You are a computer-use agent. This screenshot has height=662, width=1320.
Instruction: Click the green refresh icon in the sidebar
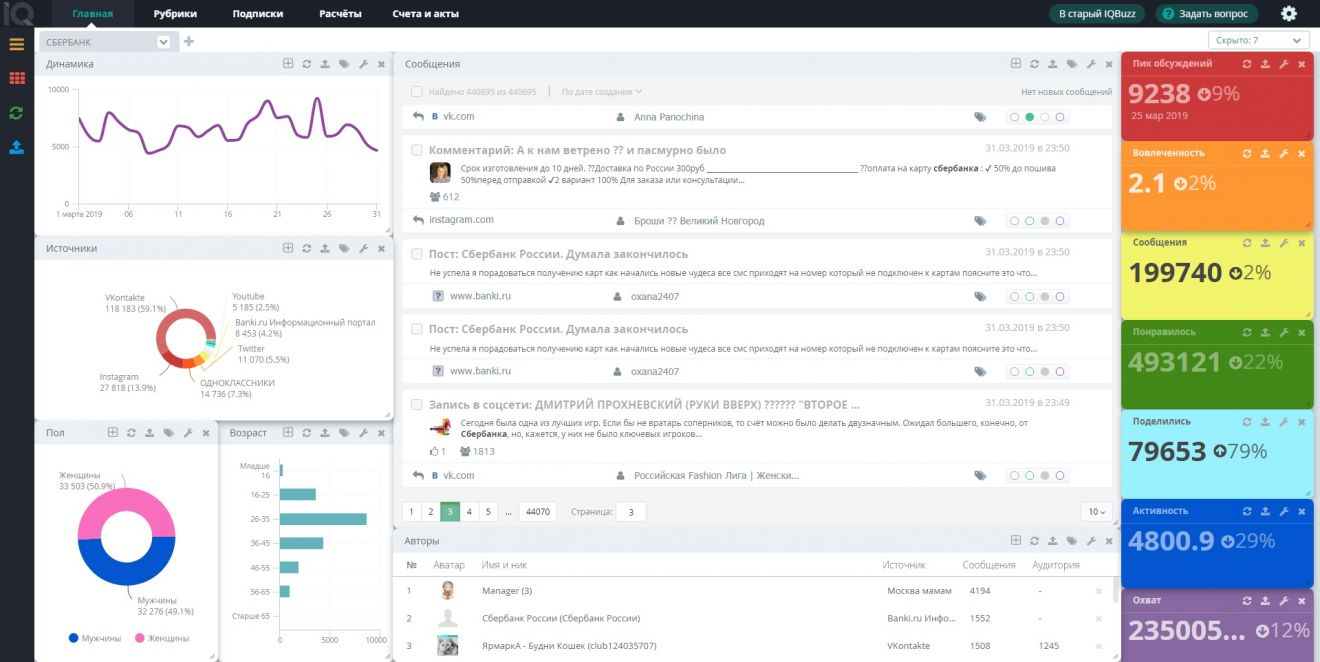click(16, 113)
